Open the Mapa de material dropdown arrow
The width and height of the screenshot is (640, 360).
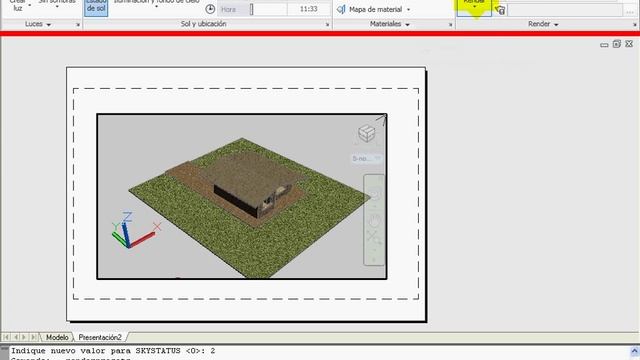[408, 10]
